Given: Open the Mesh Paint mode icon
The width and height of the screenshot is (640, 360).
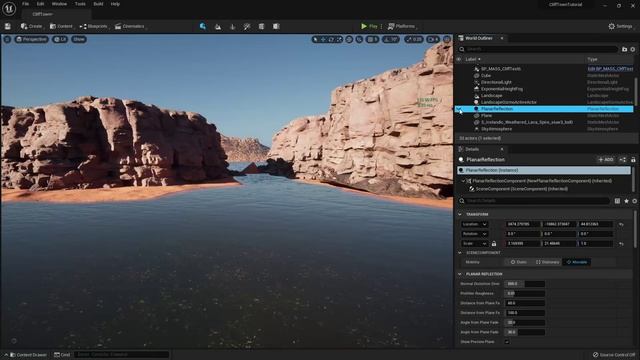Looking at the screenshot, I should point(247,27).
